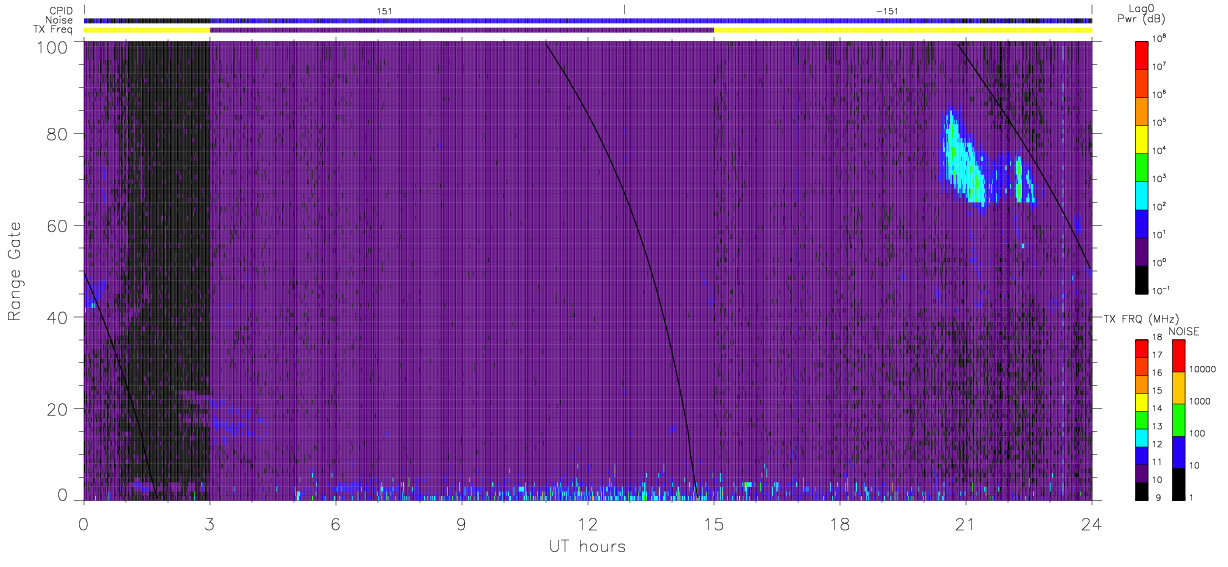Click the green segment of the NOISE colorbar
The height and width of the screenshot is (567, 1228).
1179,419
